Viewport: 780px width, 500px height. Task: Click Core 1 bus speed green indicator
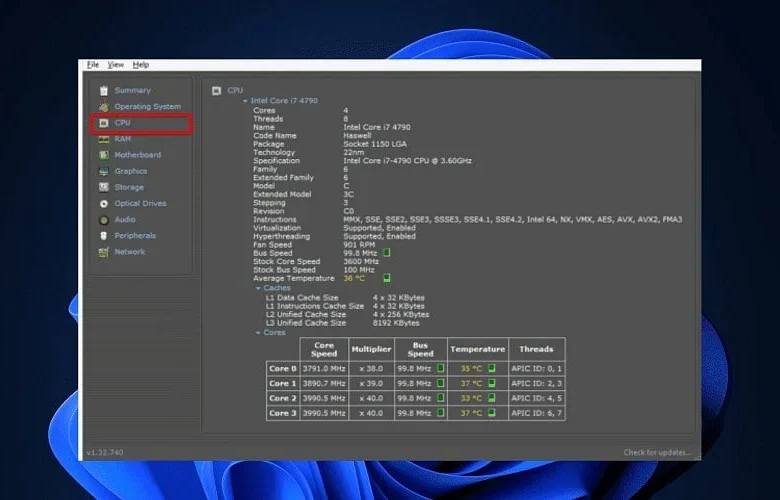(440, 383)
